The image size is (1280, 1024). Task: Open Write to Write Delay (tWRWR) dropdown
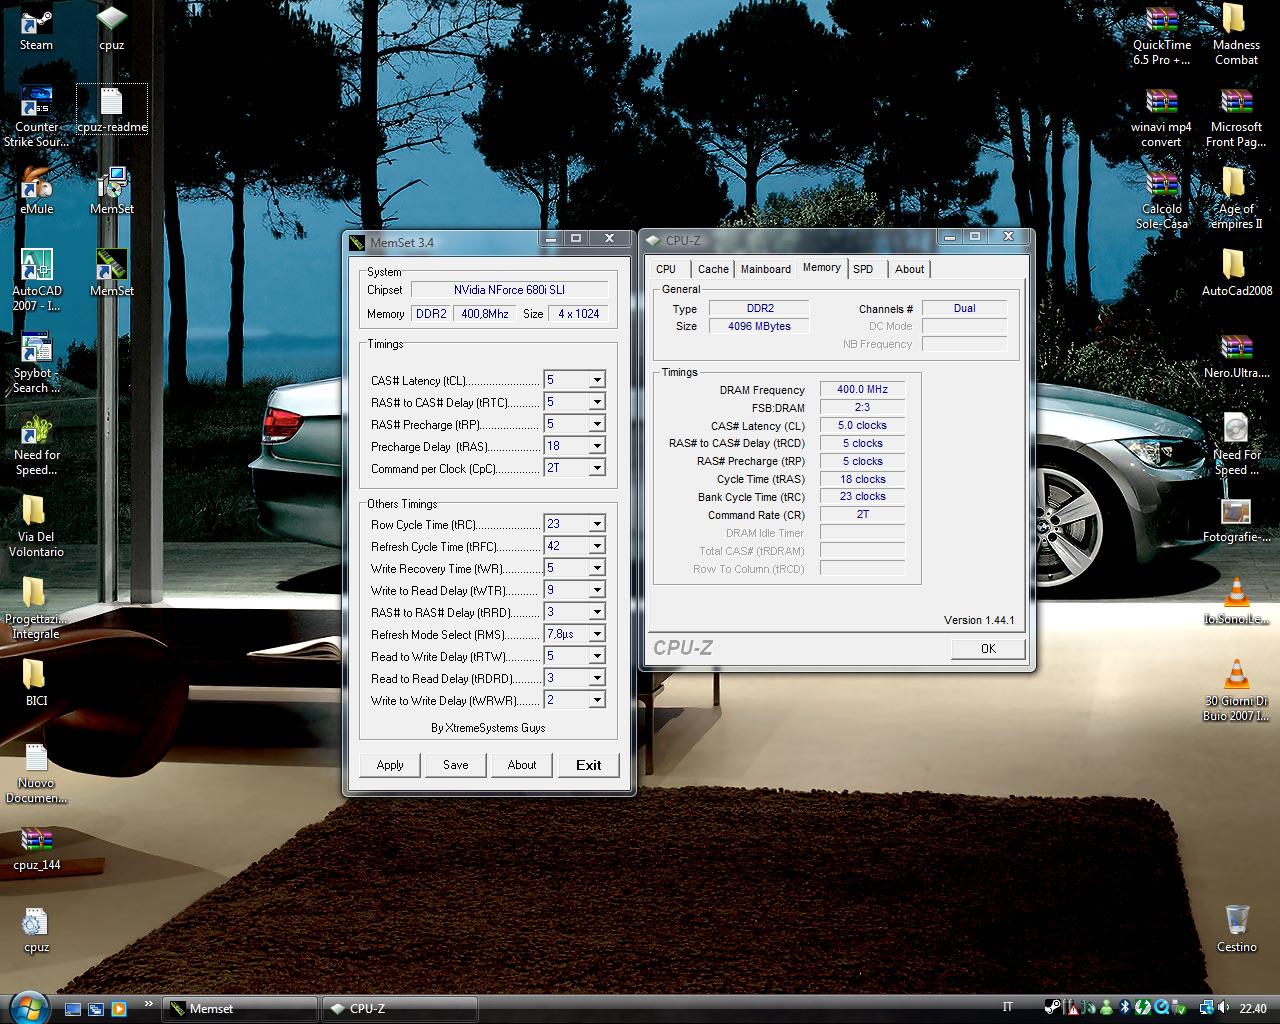pyautogui.click(x=597, y=700)
